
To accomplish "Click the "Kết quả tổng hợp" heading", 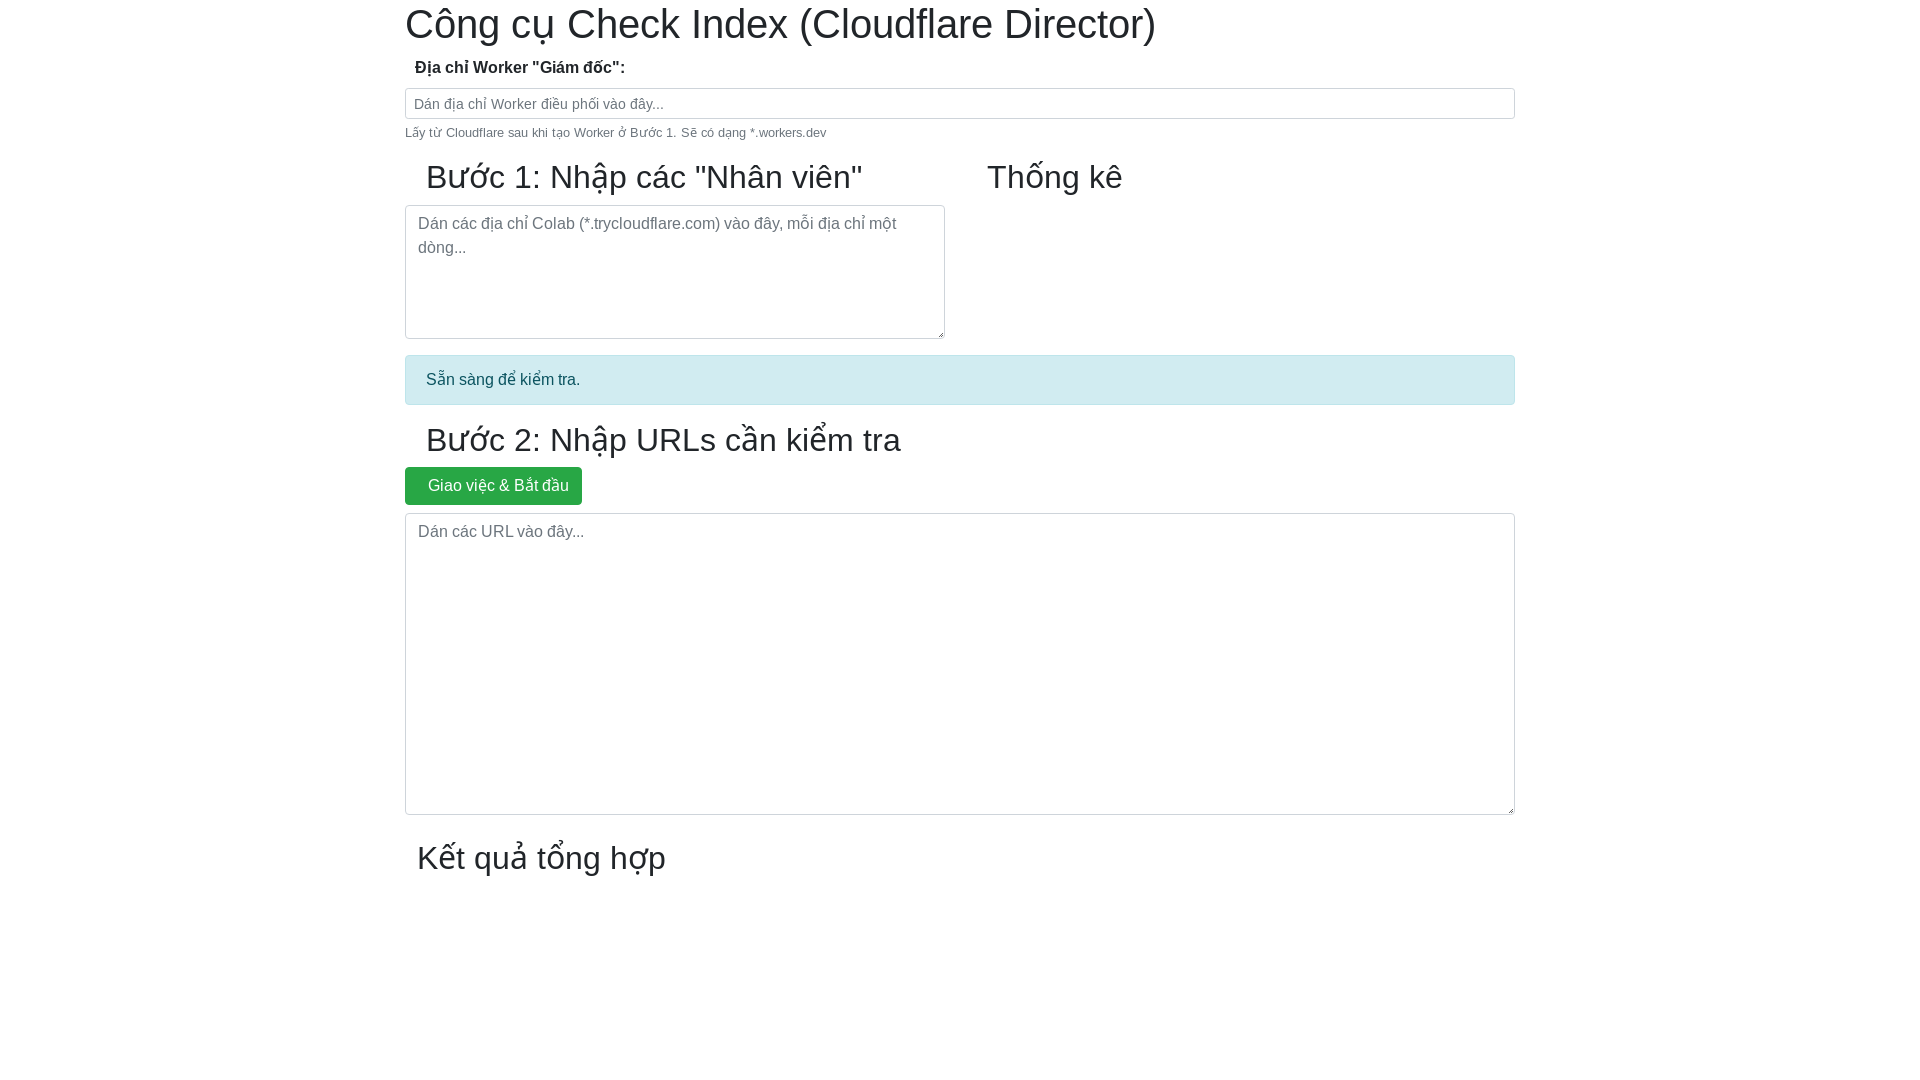I will tap(541, 859).
